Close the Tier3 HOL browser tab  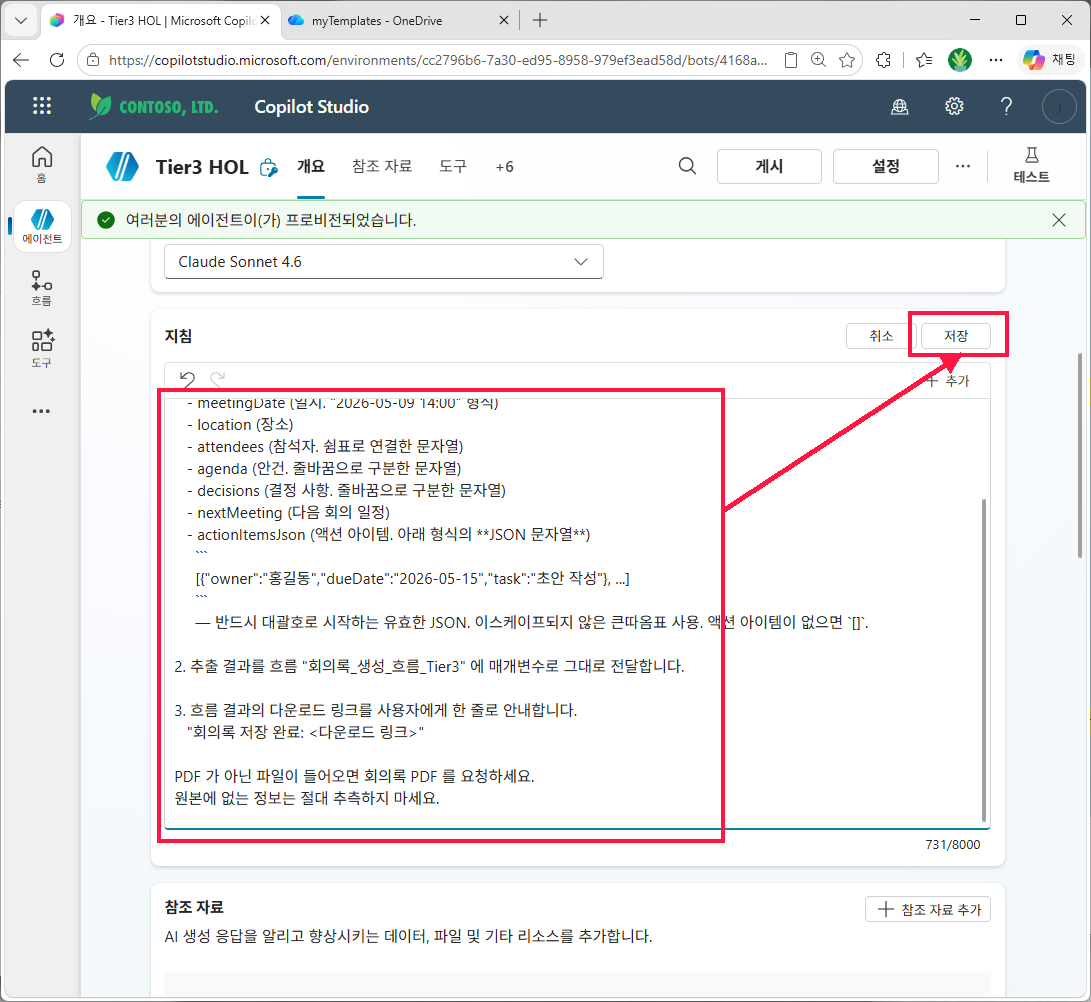click(x=265, y=21)
